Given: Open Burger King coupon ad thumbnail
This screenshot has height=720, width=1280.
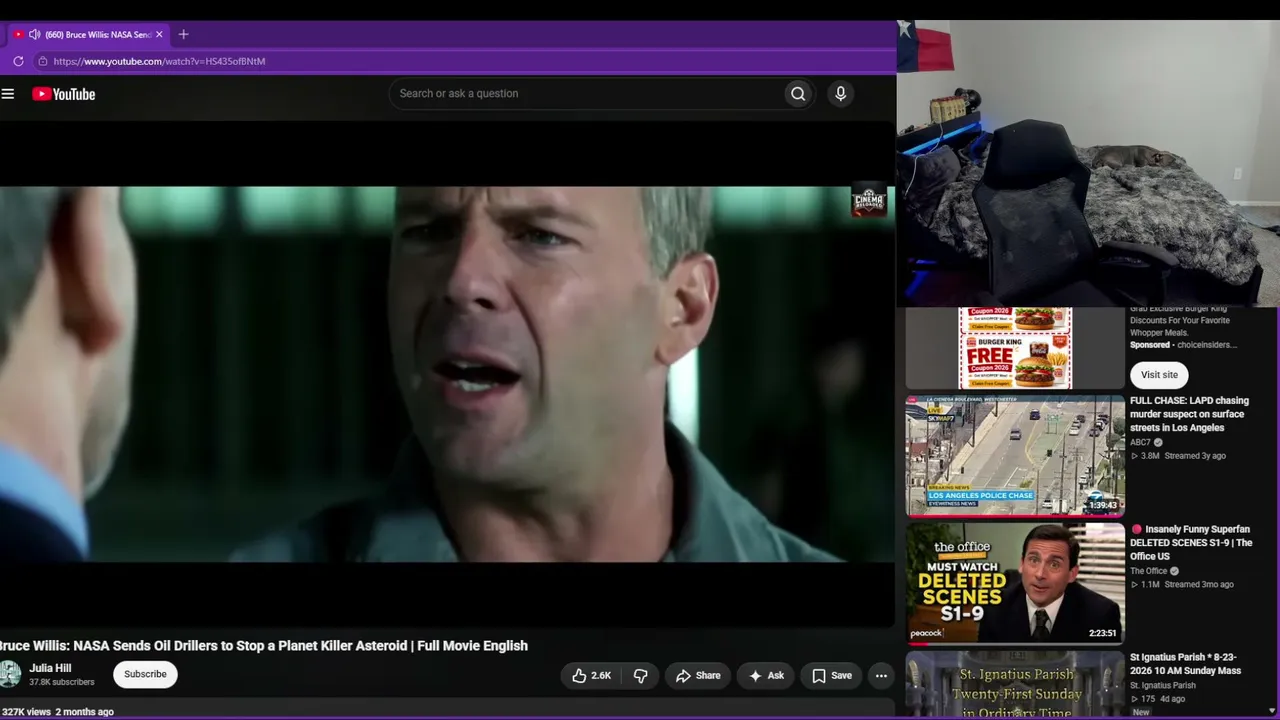Looking at the screenshot, I should tap(1015, 348).
